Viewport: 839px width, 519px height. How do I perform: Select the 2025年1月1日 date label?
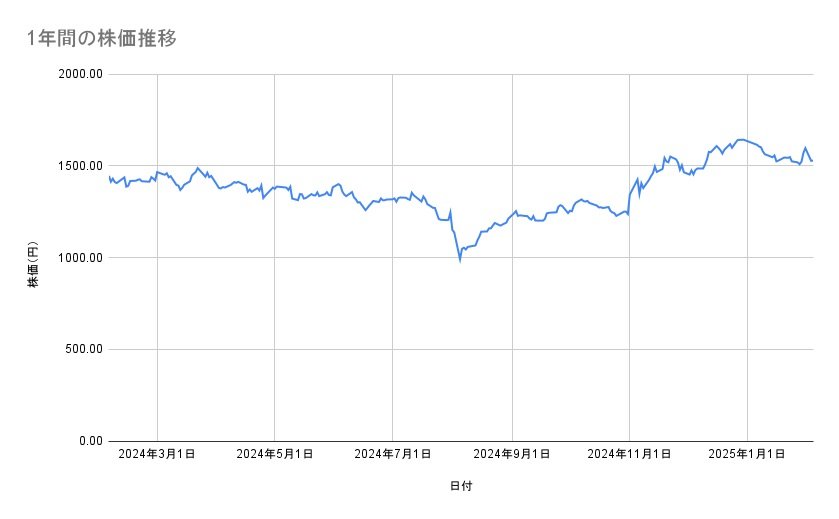click(x=748, y=454)
